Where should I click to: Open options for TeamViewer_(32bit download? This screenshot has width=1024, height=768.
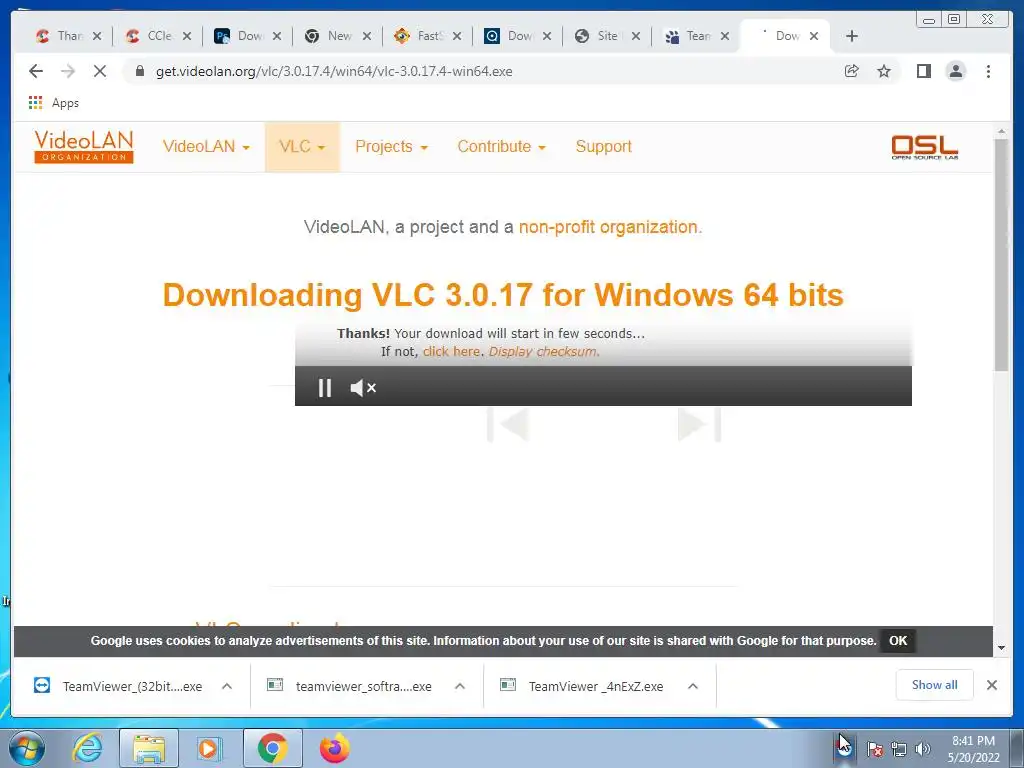(227, 686)
